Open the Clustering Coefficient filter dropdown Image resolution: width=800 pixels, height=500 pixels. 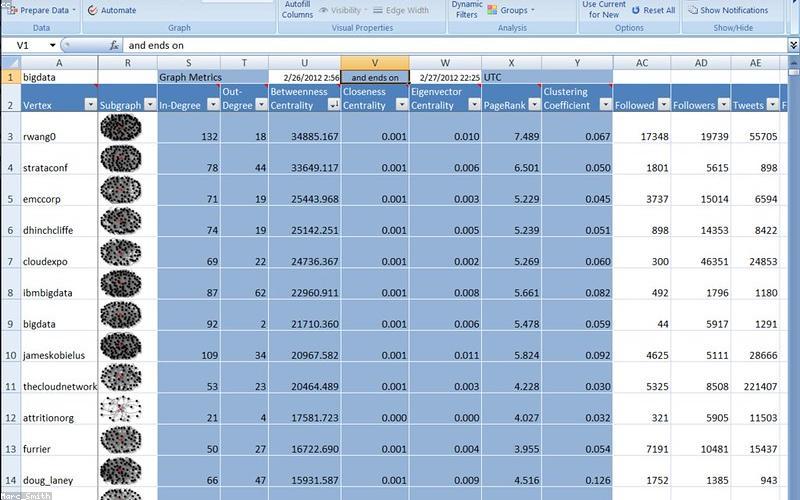[606, 105]
